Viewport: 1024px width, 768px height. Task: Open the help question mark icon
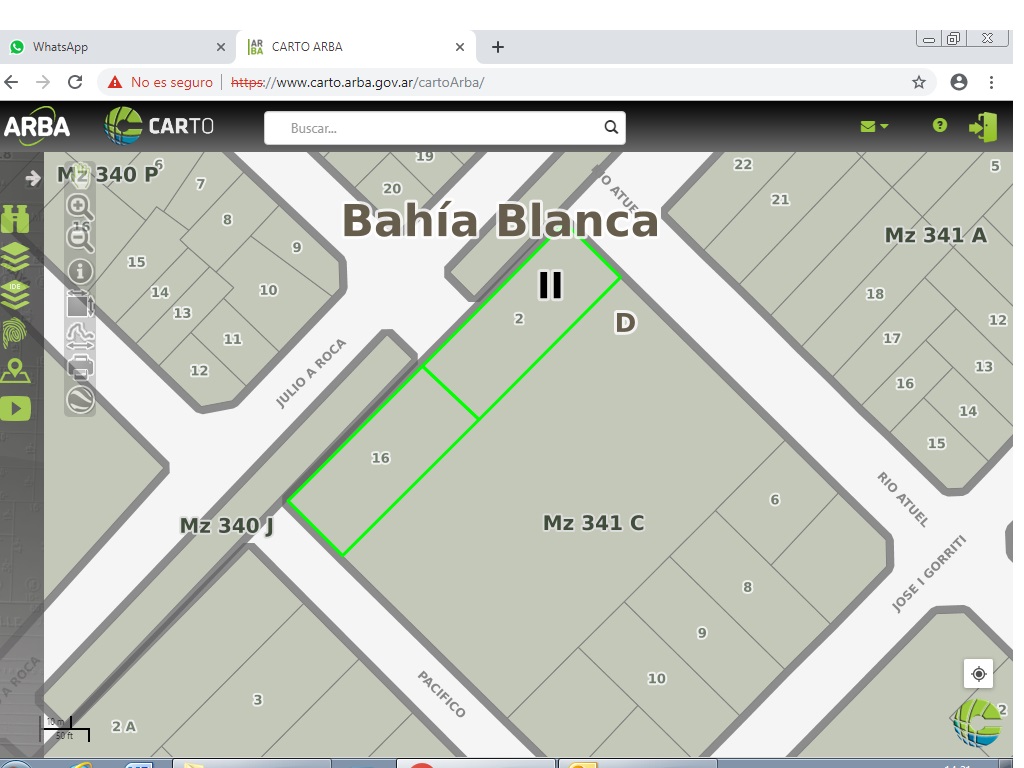click(939, 125)
